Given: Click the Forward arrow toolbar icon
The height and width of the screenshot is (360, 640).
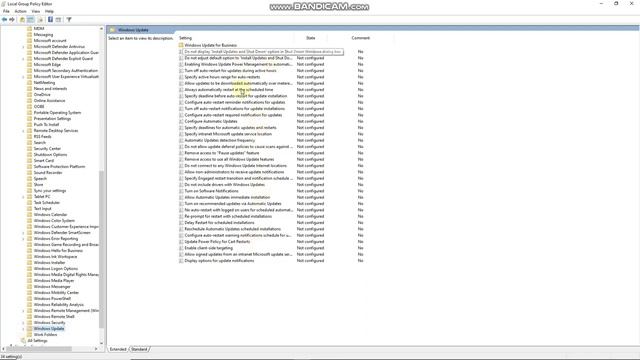Looking at the screenshot, I should tap(12, 20).
